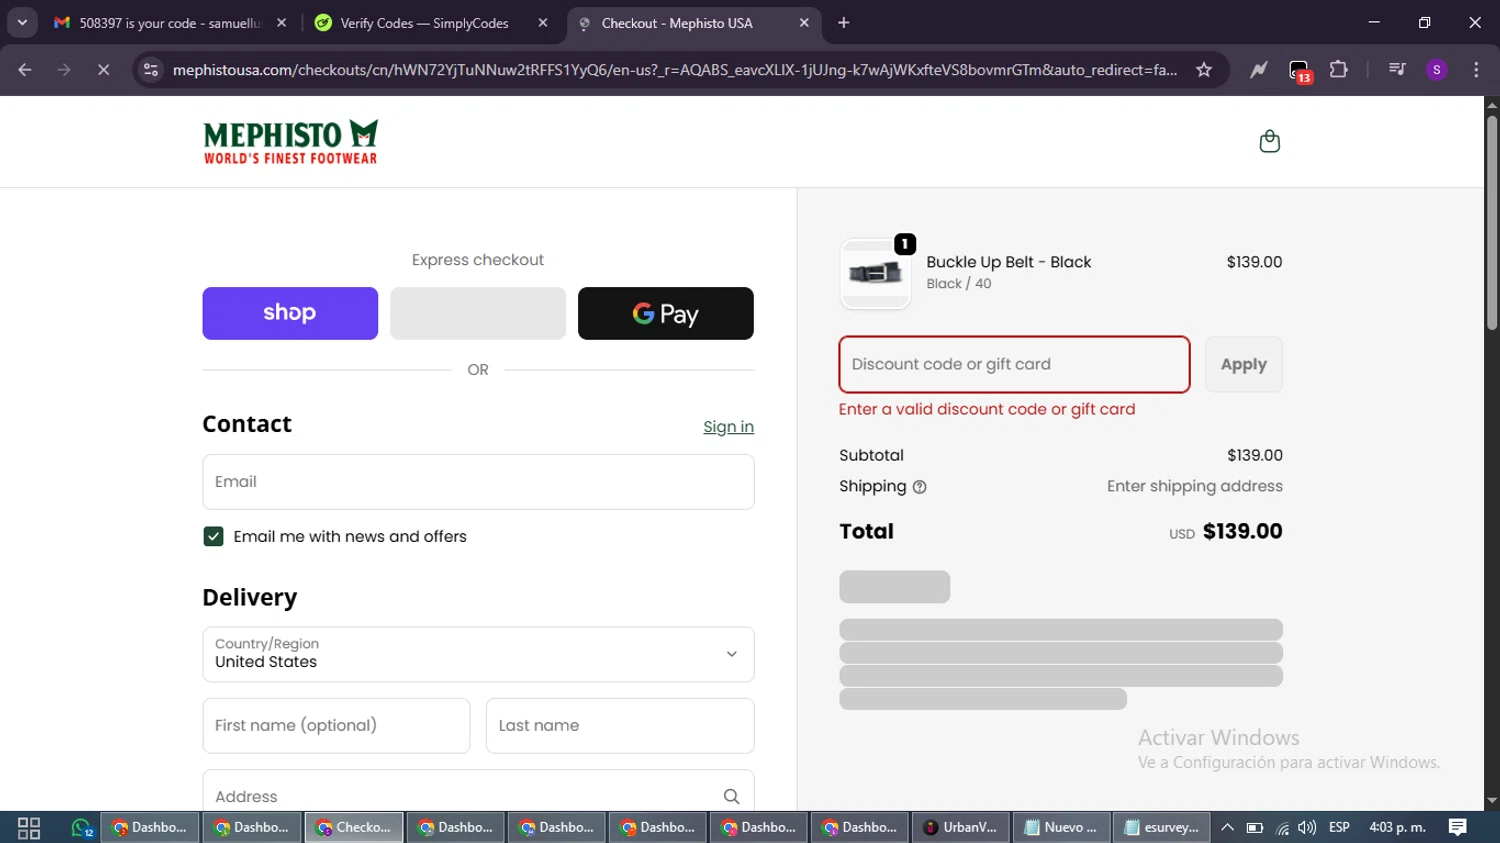Click the page vertical scrollbar
The height and width of the screenshot is (843, 1500).
(x=1492, y=223)
